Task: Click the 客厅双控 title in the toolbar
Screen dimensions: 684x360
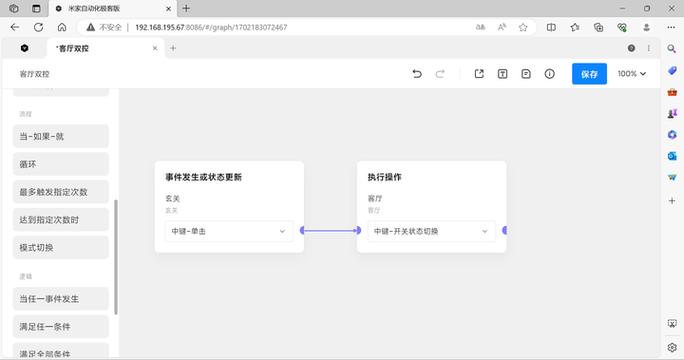Action: 34,74
